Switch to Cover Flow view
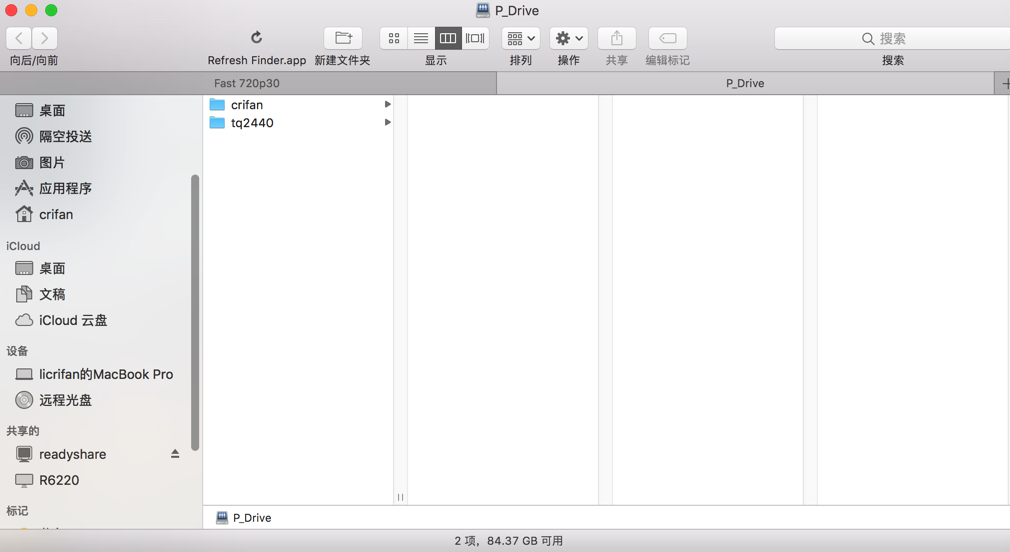This screenshot has height=552, width=1010. click(475, 39)
